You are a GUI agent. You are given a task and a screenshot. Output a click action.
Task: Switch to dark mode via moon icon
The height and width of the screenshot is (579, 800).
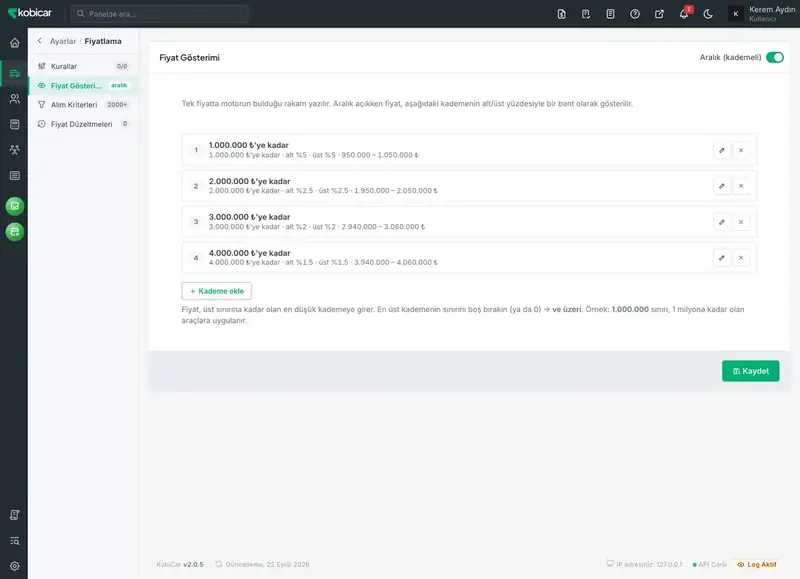pos(708,14)
